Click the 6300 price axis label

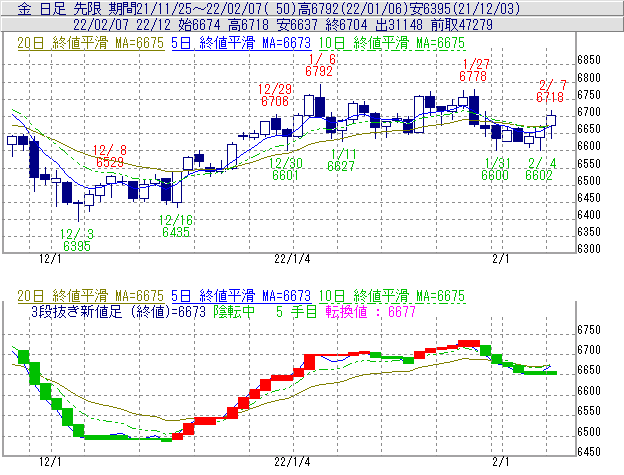[589, 249]
